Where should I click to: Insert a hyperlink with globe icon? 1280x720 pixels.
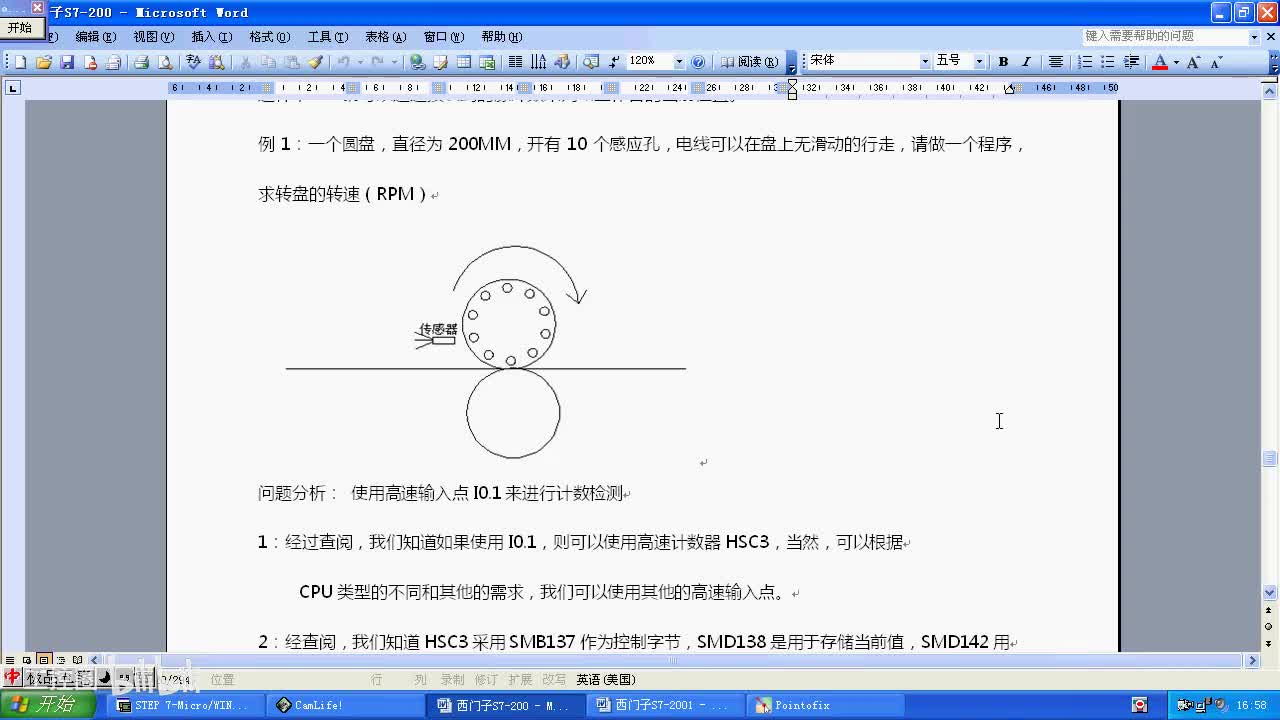click(x=418, y=62)
